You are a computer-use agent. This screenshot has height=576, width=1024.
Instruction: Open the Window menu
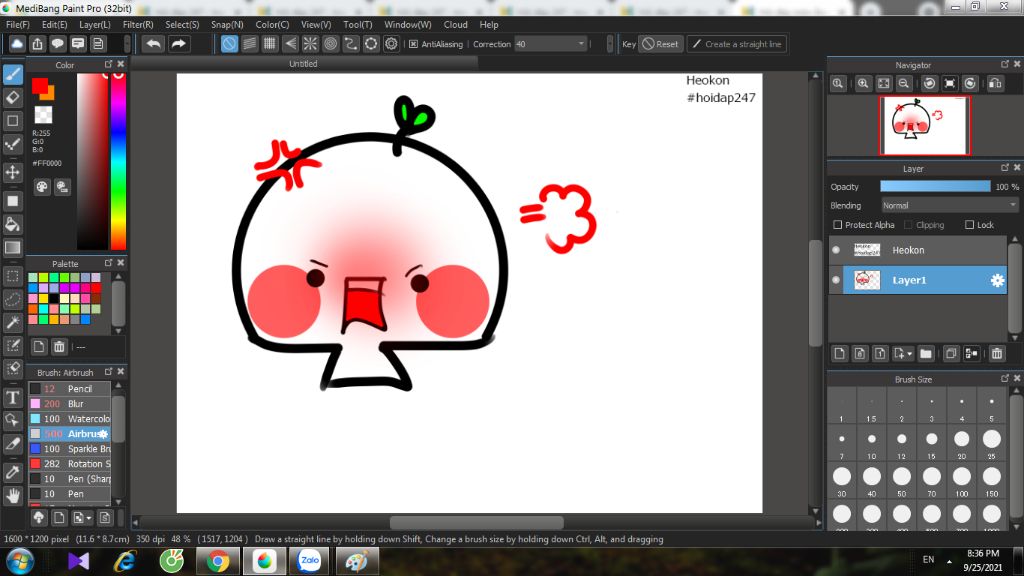[408, 24]
